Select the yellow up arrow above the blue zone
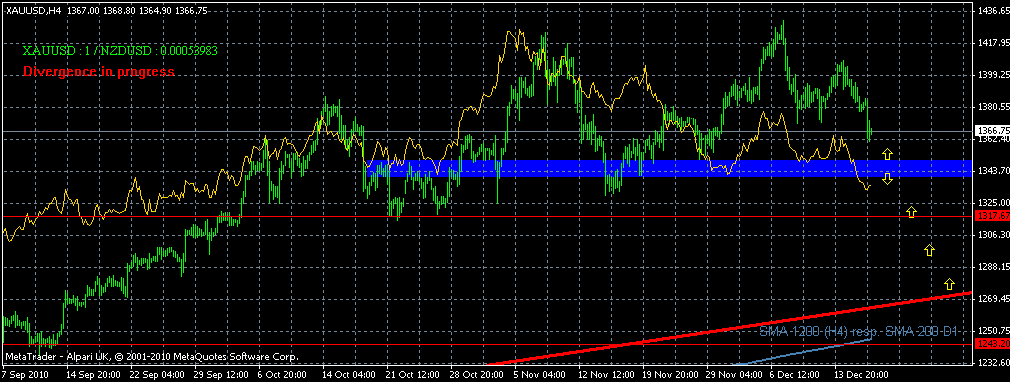This screenshot has width=1010, height=382. tap(887, 153)
